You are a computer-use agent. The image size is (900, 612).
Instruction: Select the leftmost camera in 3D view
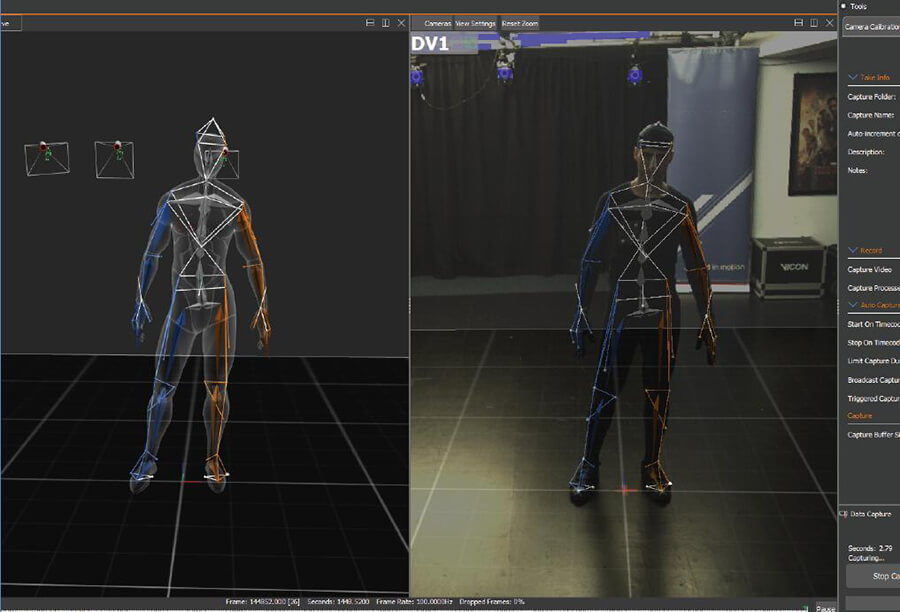(x=46, y=158)
